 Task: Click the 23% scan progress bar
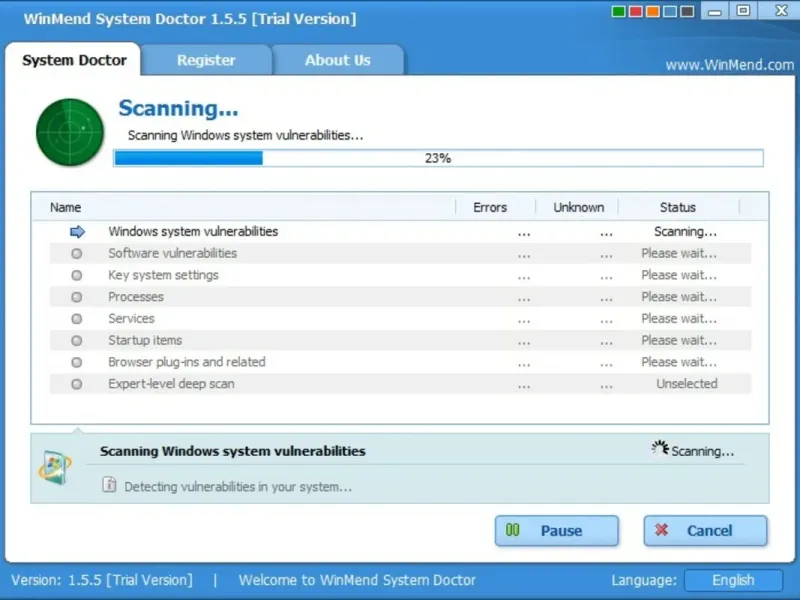click(x=438, y=158)
